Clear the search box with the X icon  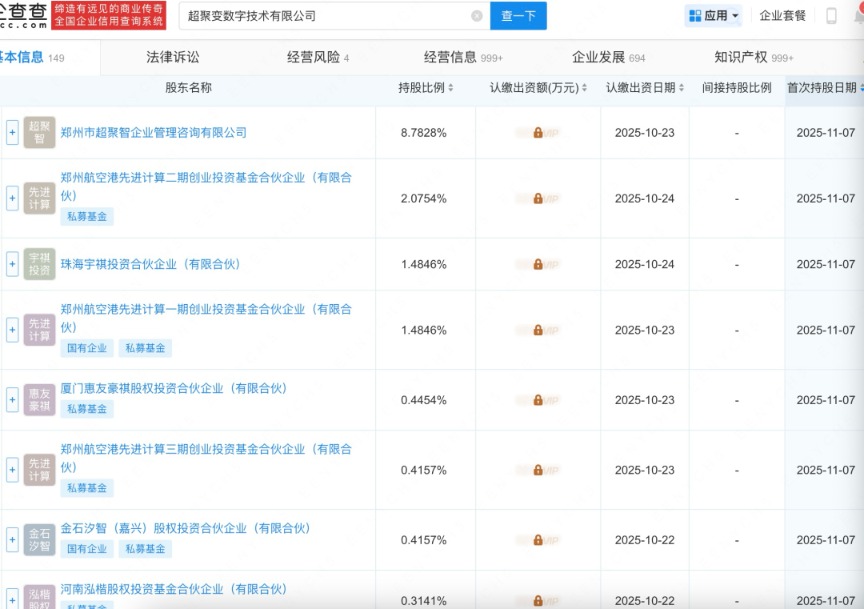477,16
